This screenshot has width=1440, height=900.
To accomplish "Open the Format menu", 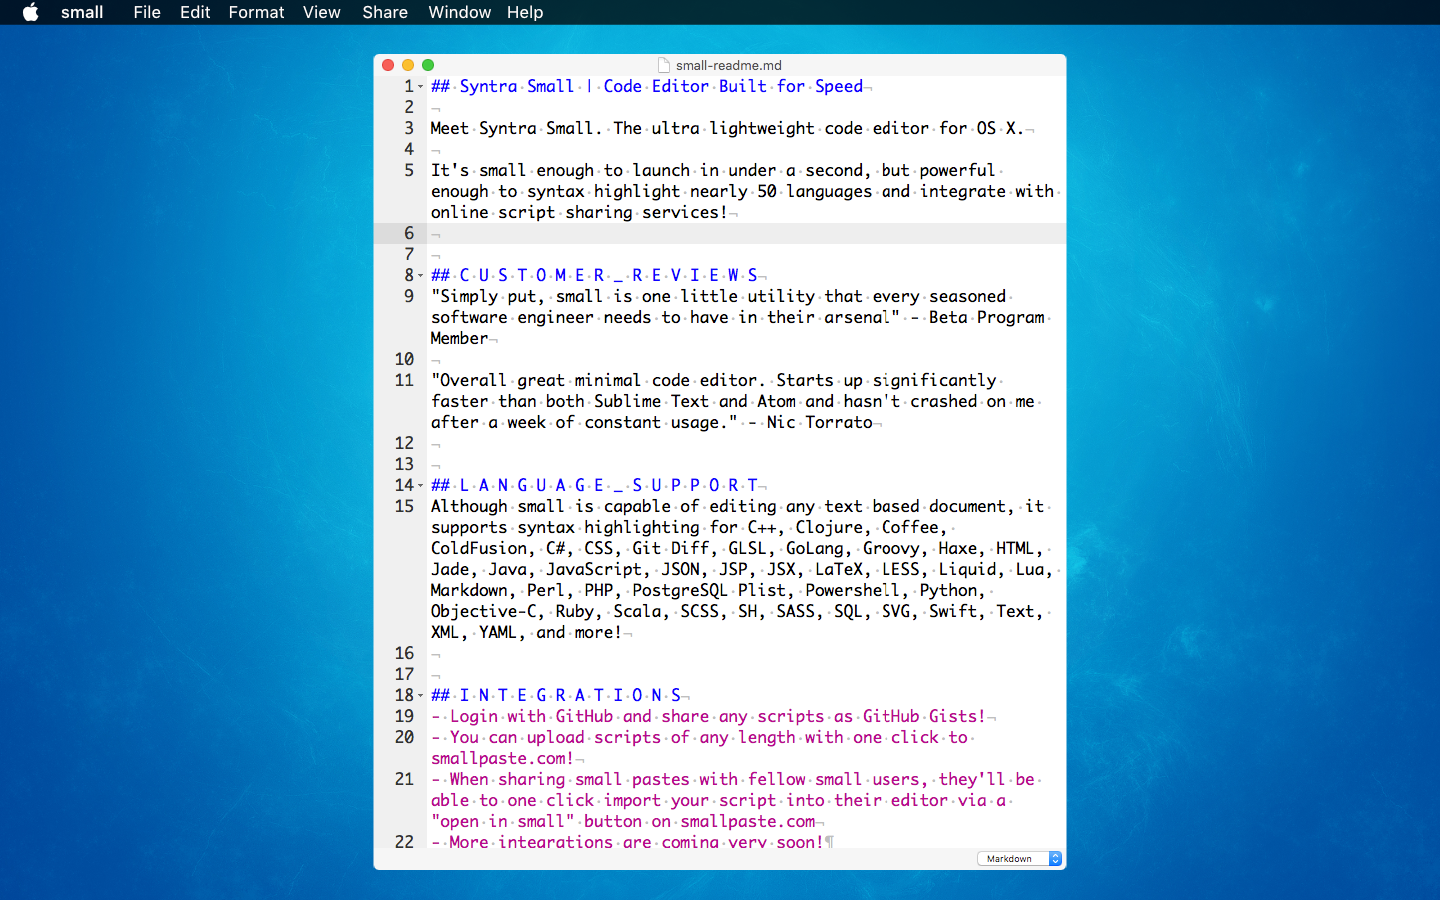I will [256, 12].
